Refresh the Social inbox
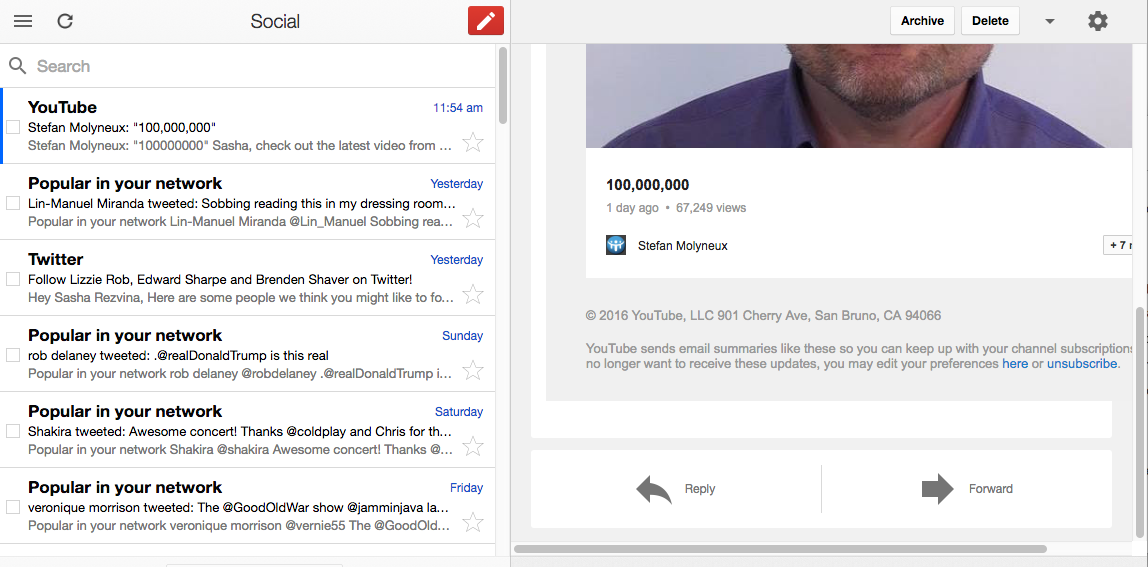The width and height of the screenshot is (1148, 567). (65, 21)
